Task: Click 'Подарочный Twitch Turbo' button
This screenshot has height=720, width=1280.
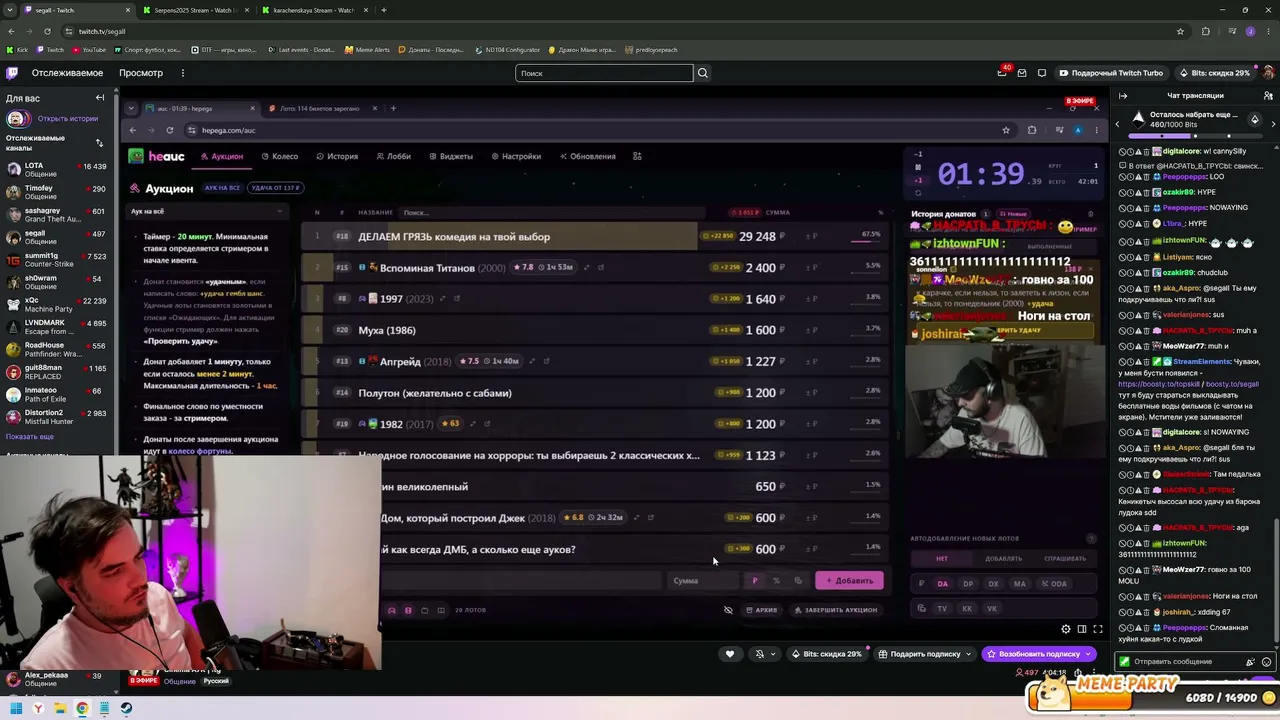Action: pos(1111,73)
